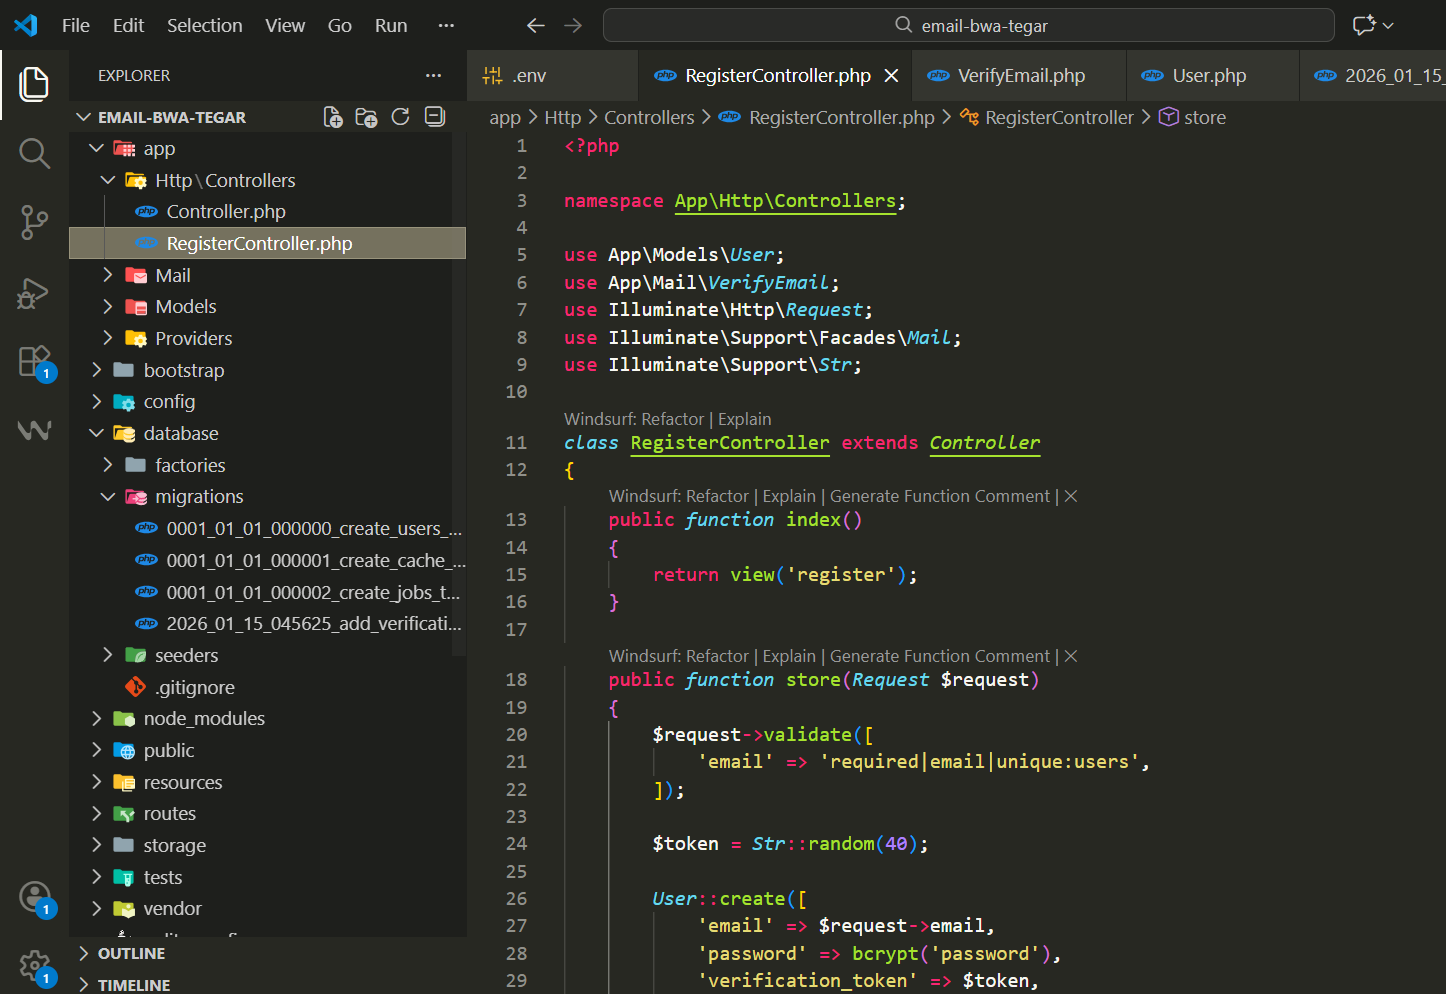Click Generate Function Comment above index function
This screenshot has width=1446, height=994.
pos(939,496)
